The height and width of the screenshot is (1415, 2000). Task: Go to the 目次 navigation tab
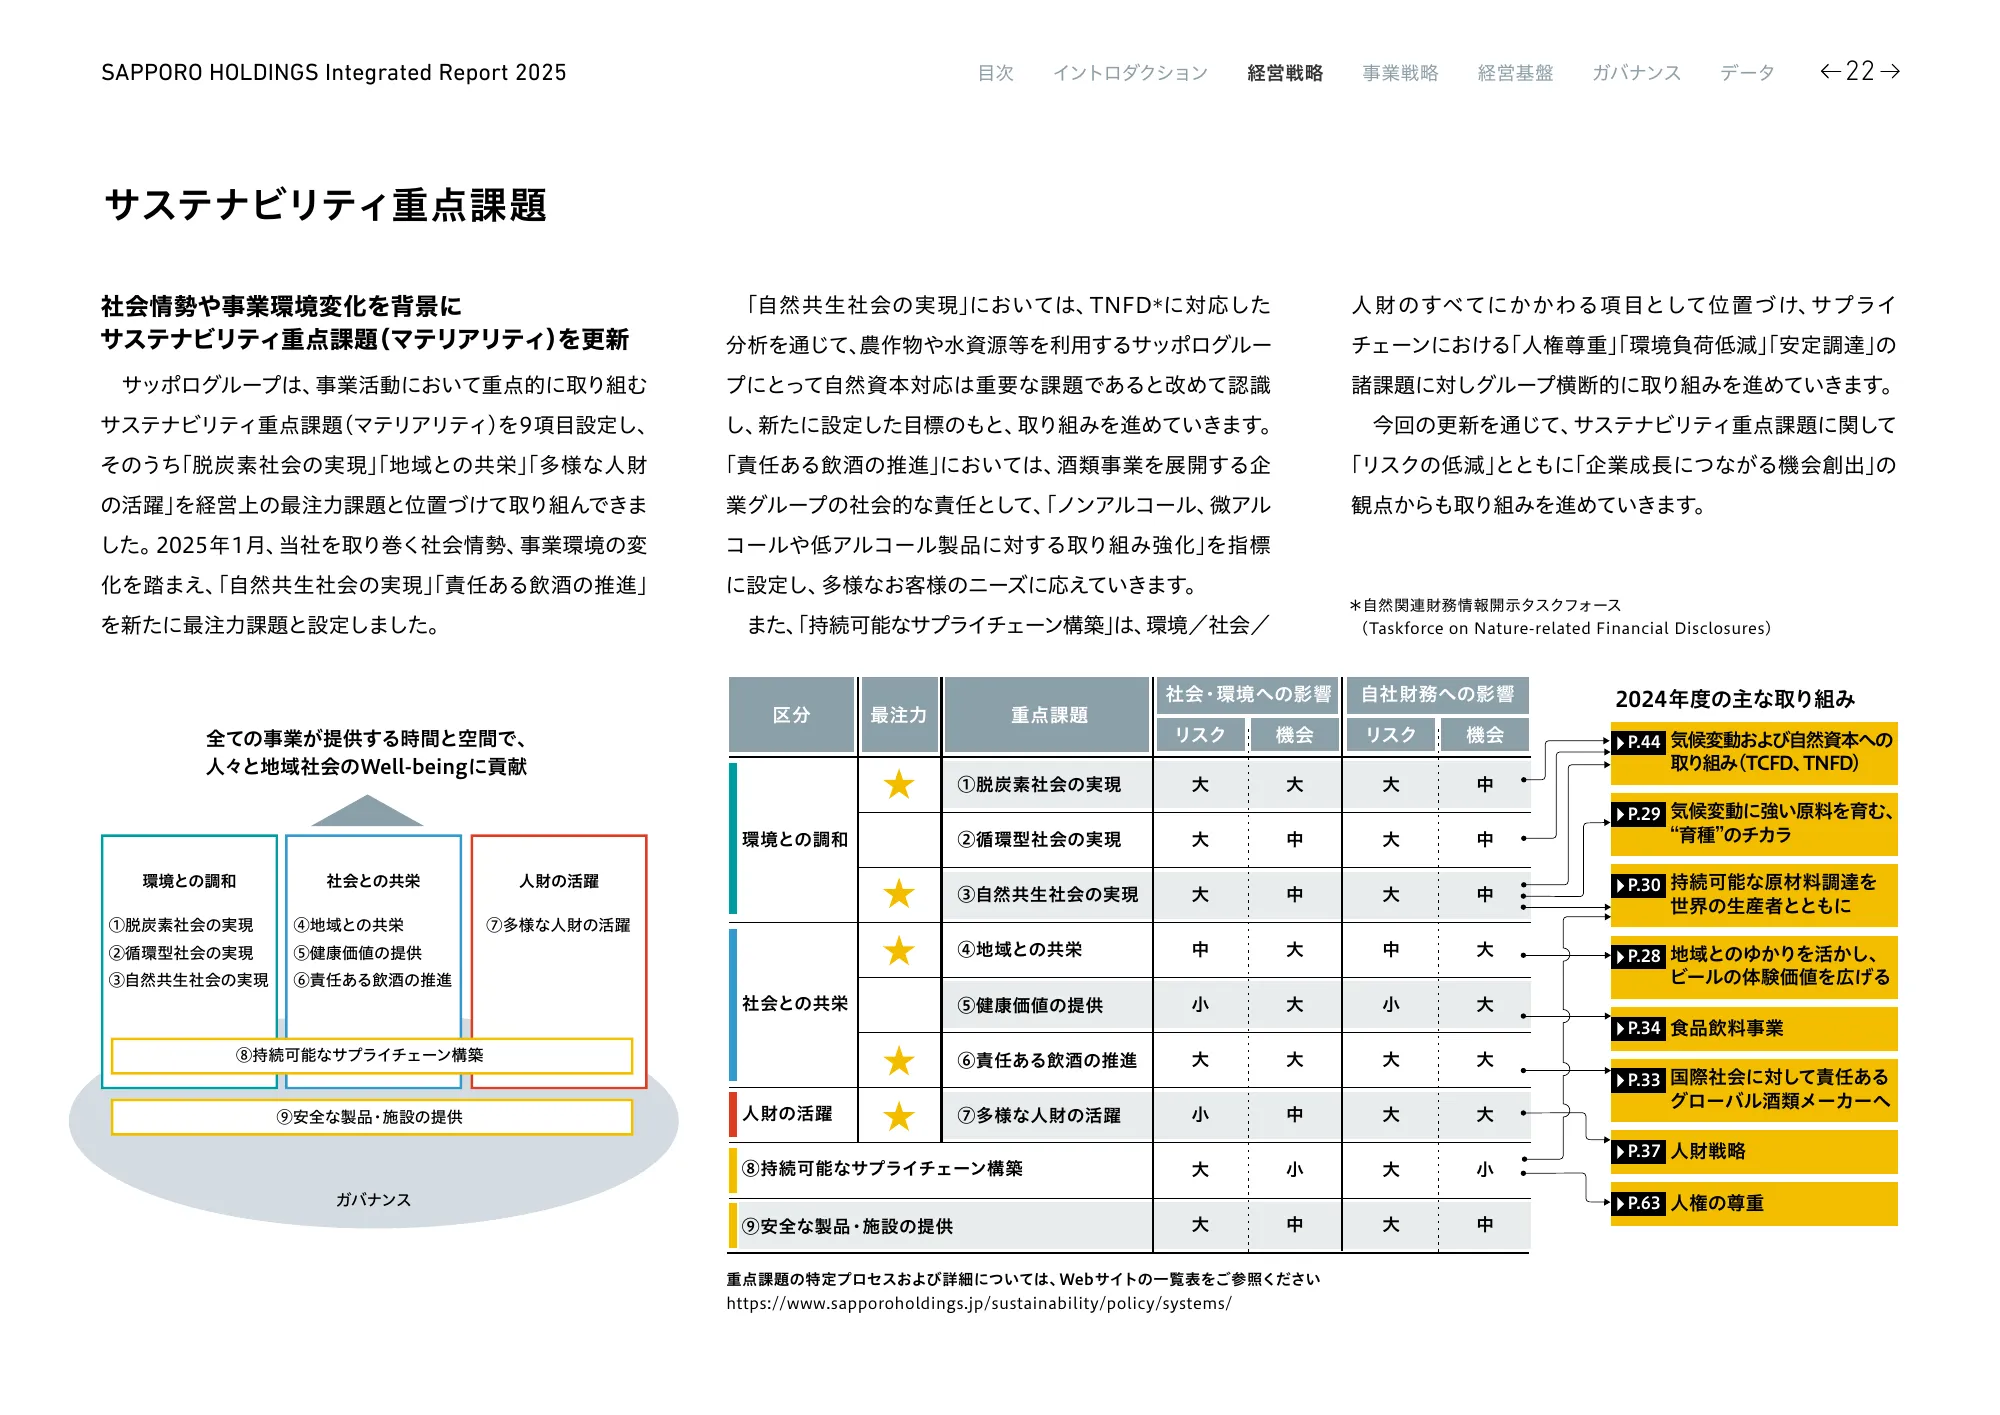click(995, 73)
